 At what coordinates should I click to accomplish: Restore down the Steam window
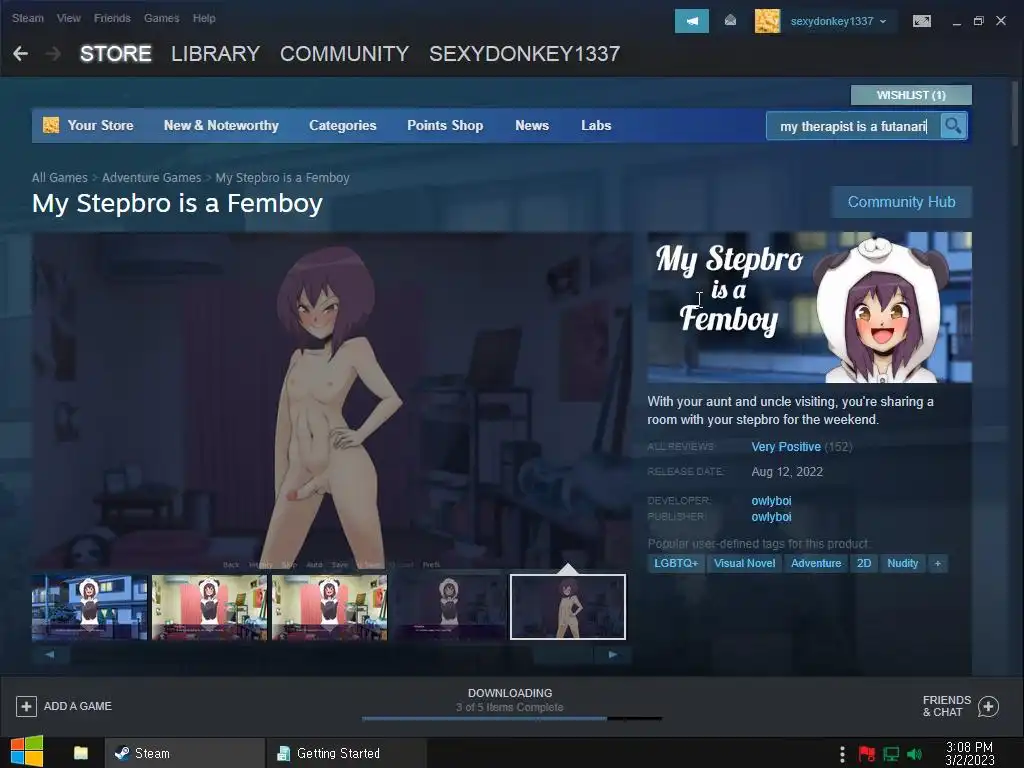[978, 21]
